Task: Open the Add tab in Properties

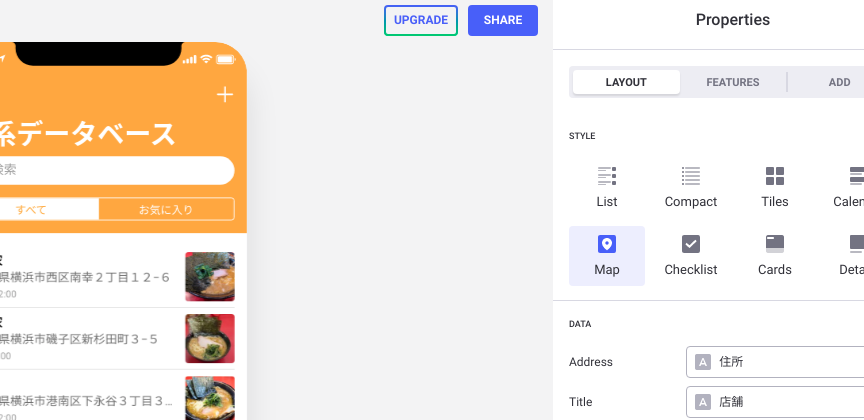Action: point(839,82)
